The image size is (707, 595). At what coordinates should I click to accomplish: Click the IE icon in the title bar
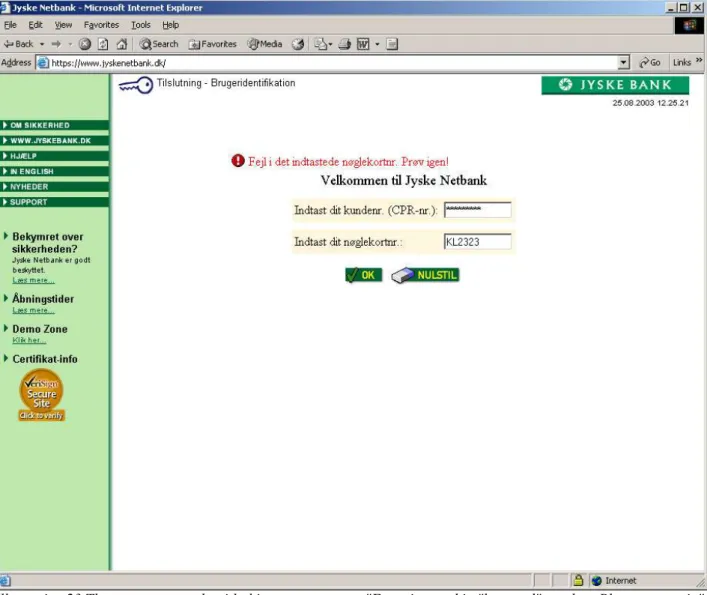point(4,7)
